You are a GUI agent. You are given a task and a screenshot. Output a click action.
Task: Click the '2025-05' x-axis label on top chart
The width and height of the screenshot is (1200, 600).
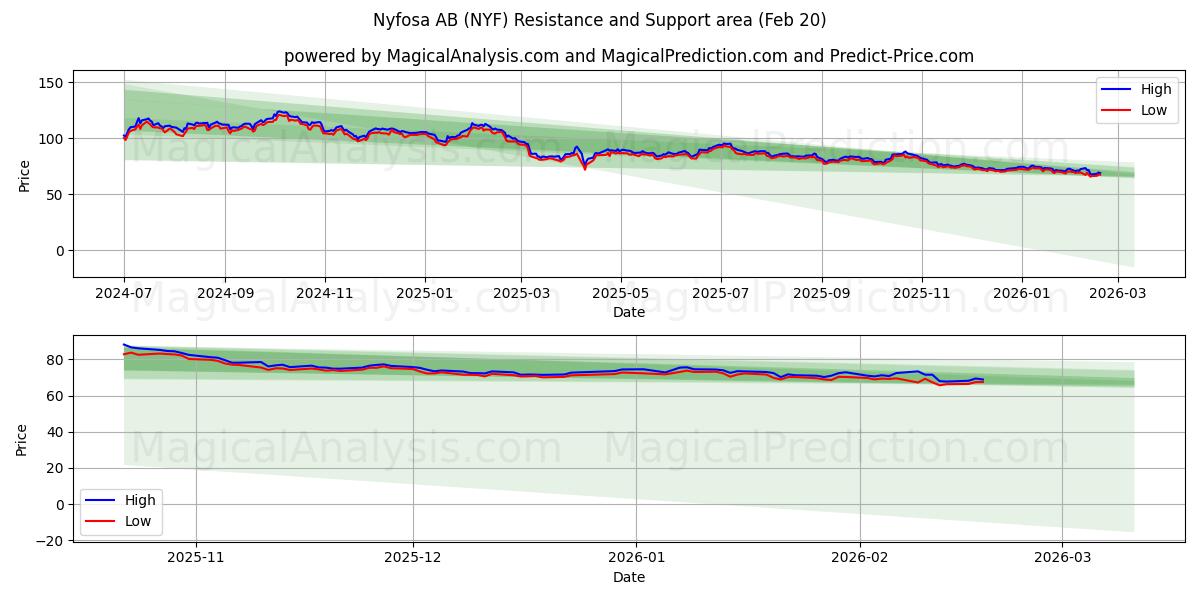621,295
